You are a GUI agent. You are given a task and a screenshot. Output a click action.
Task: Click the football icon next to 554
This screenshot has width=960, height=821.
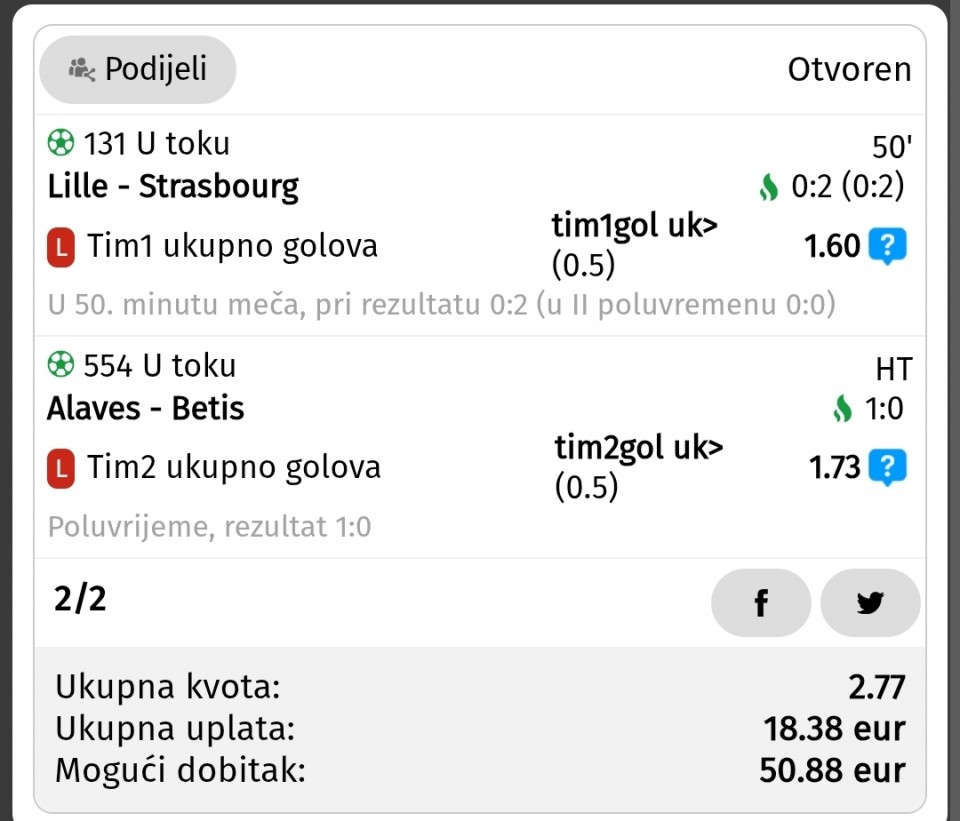tap(61, 366)
